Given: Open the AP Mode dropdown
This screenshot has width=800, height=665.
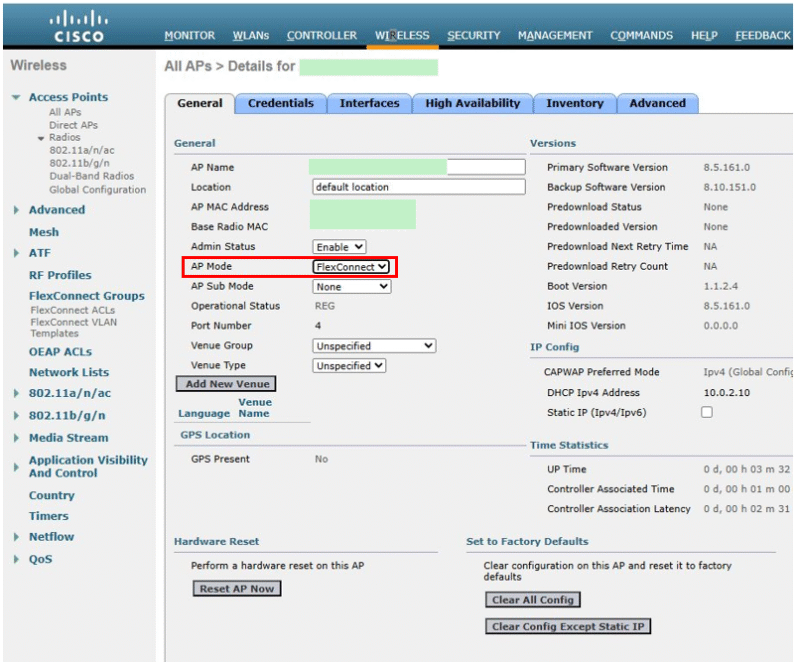Looking at the screenshot, I should tap(351, 267).
